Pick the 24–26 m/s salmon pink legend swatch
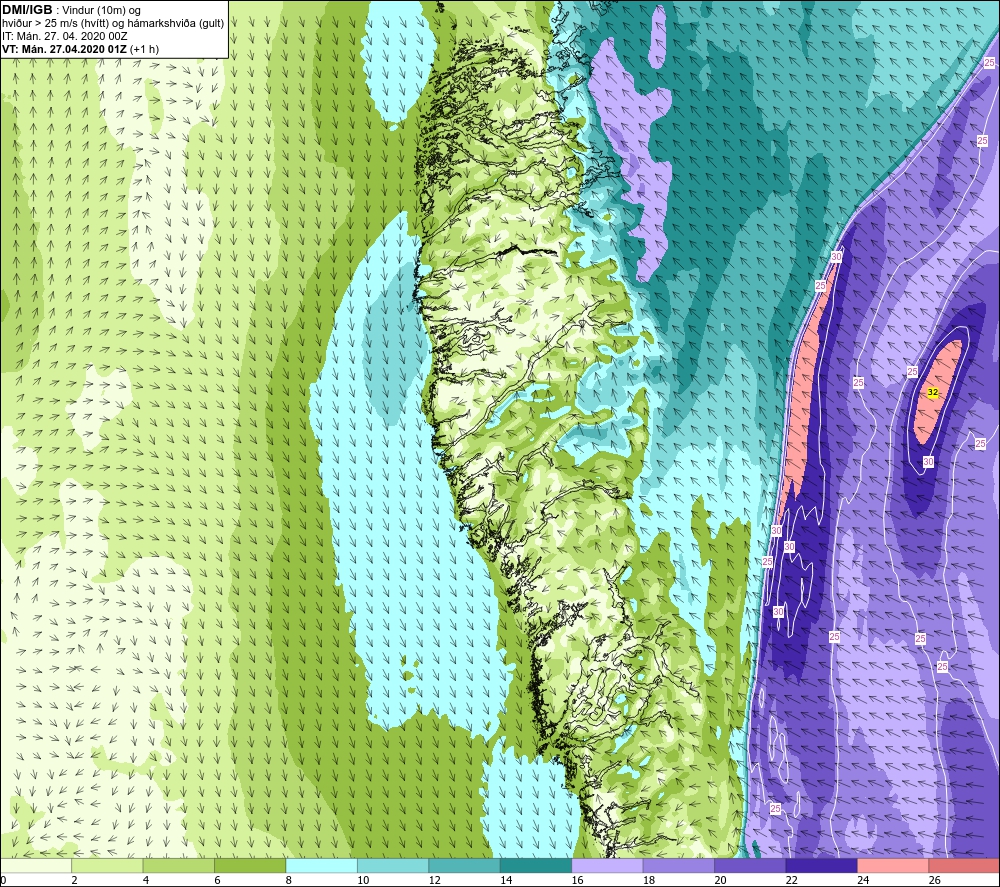The width and height of the screenshot is (1000, 887). [893, 865]
